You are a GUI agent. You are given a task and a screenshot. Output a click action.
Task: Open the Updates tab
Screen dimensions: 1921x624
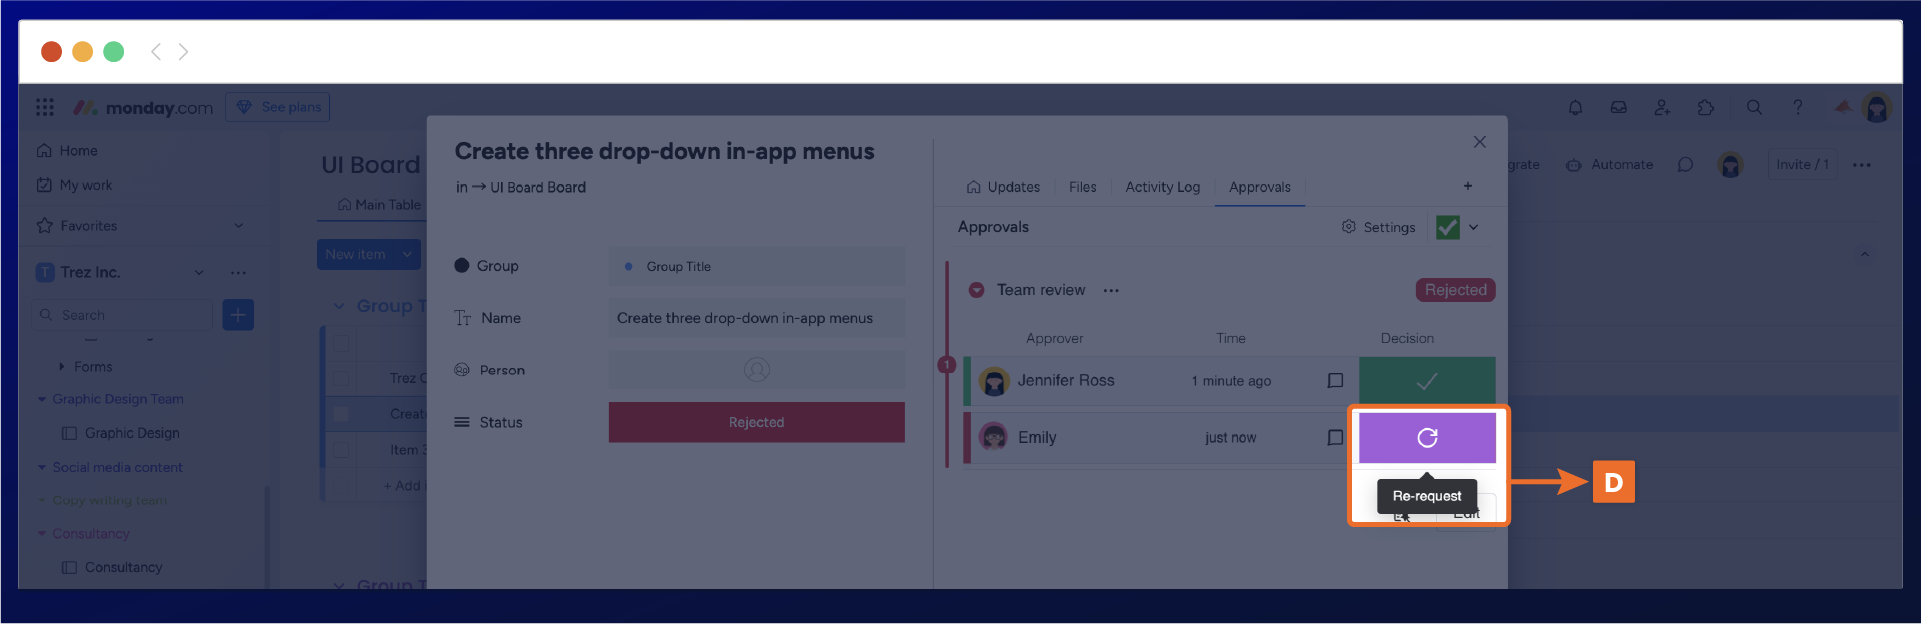click(1003, 187)
